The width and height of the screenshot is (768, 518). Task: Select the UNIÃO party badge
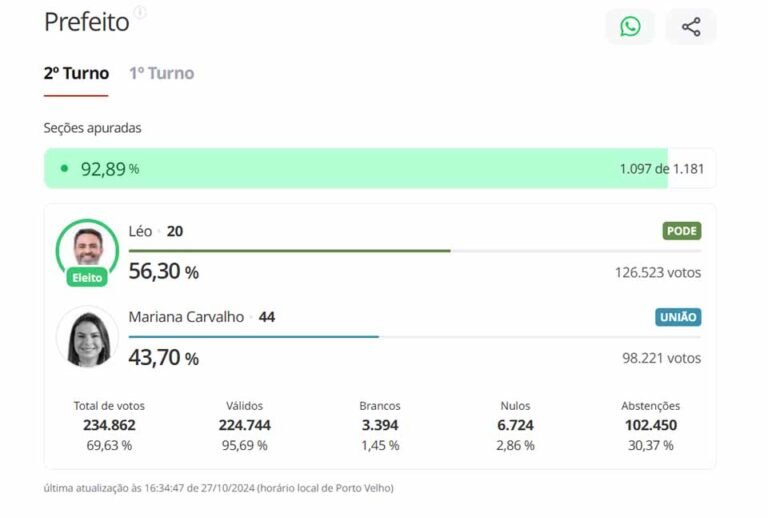tap(678, 317)
